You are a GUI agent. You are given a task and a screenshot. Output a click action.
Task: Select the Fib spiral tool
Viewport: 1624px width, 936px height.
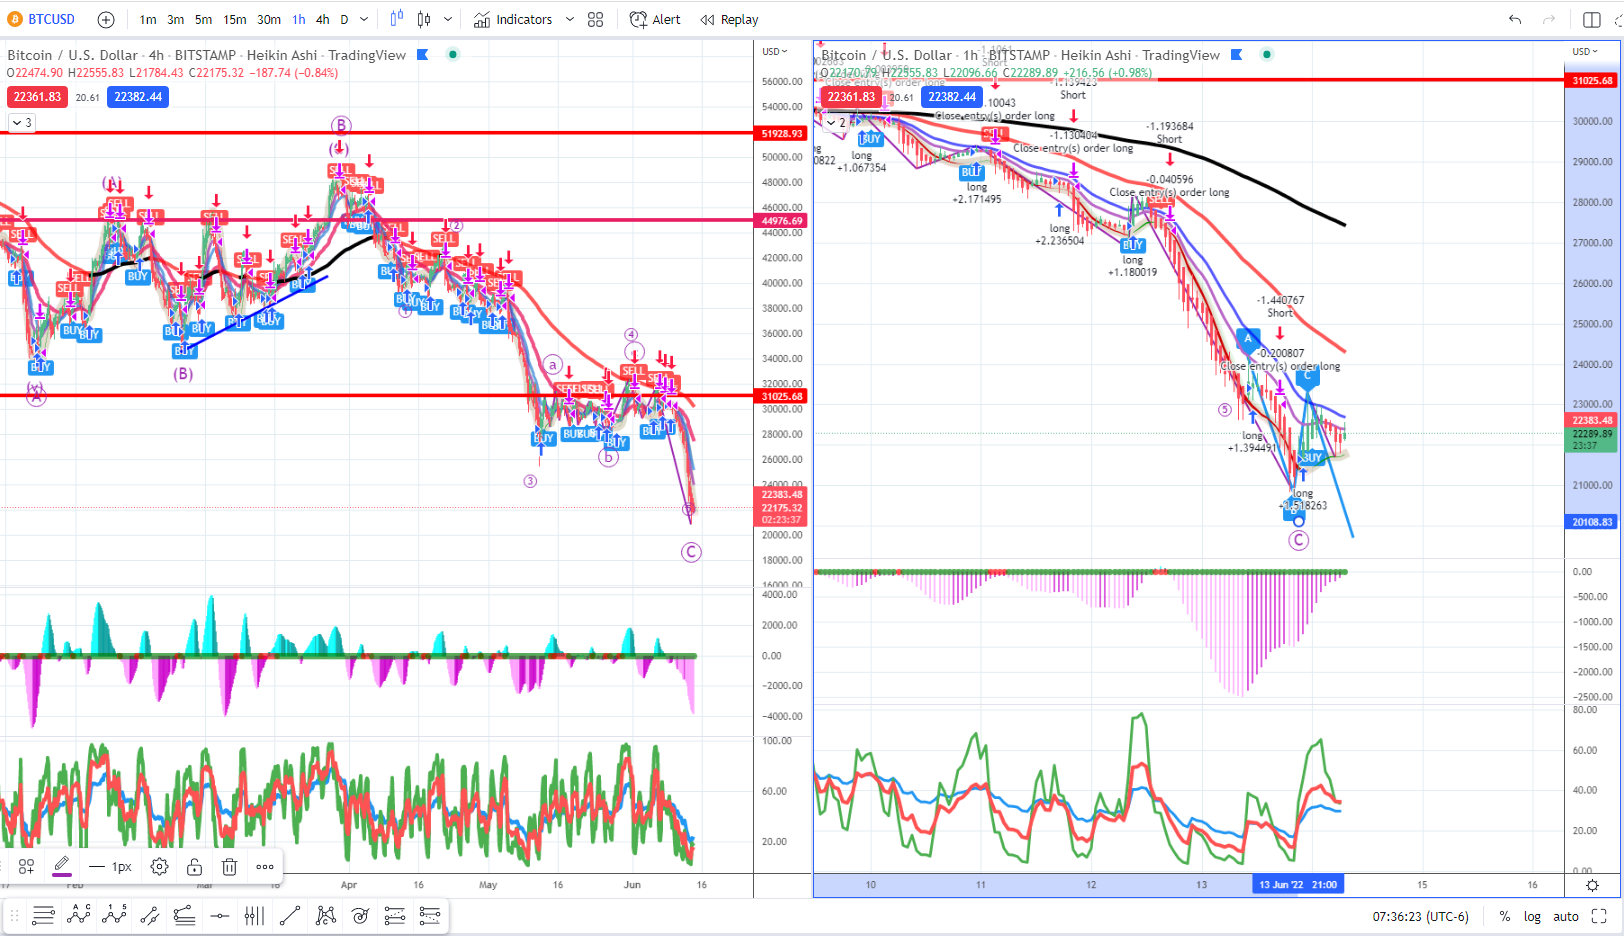360,915
